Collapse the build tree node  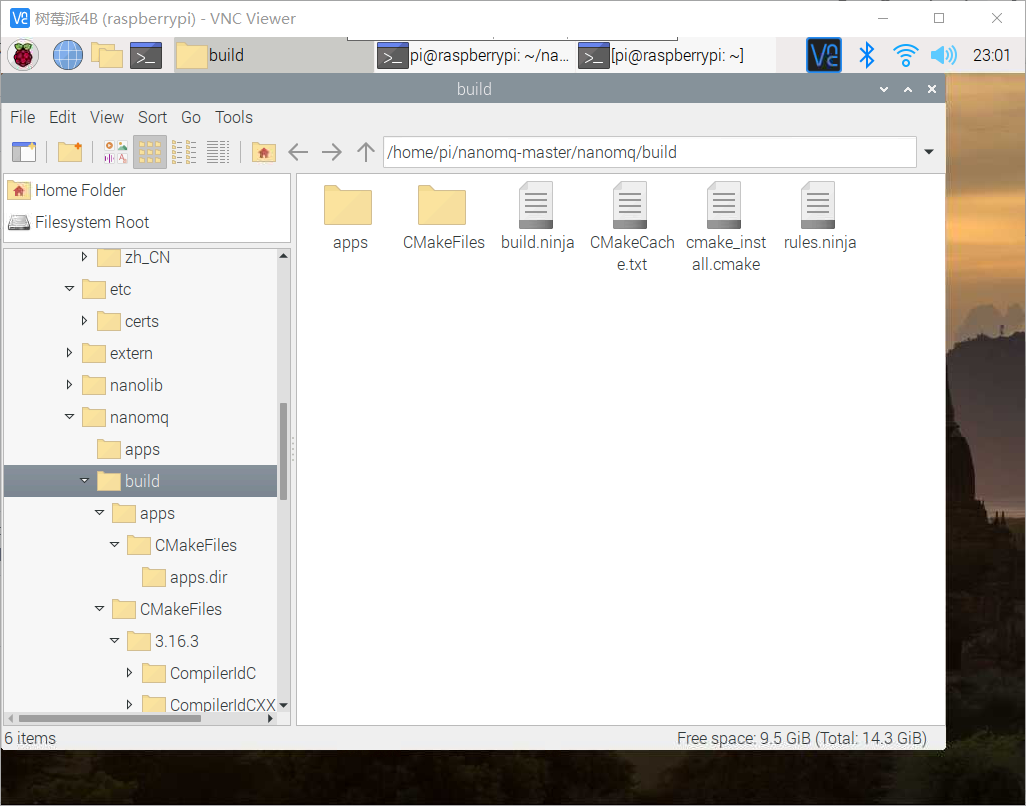(84, 481)
